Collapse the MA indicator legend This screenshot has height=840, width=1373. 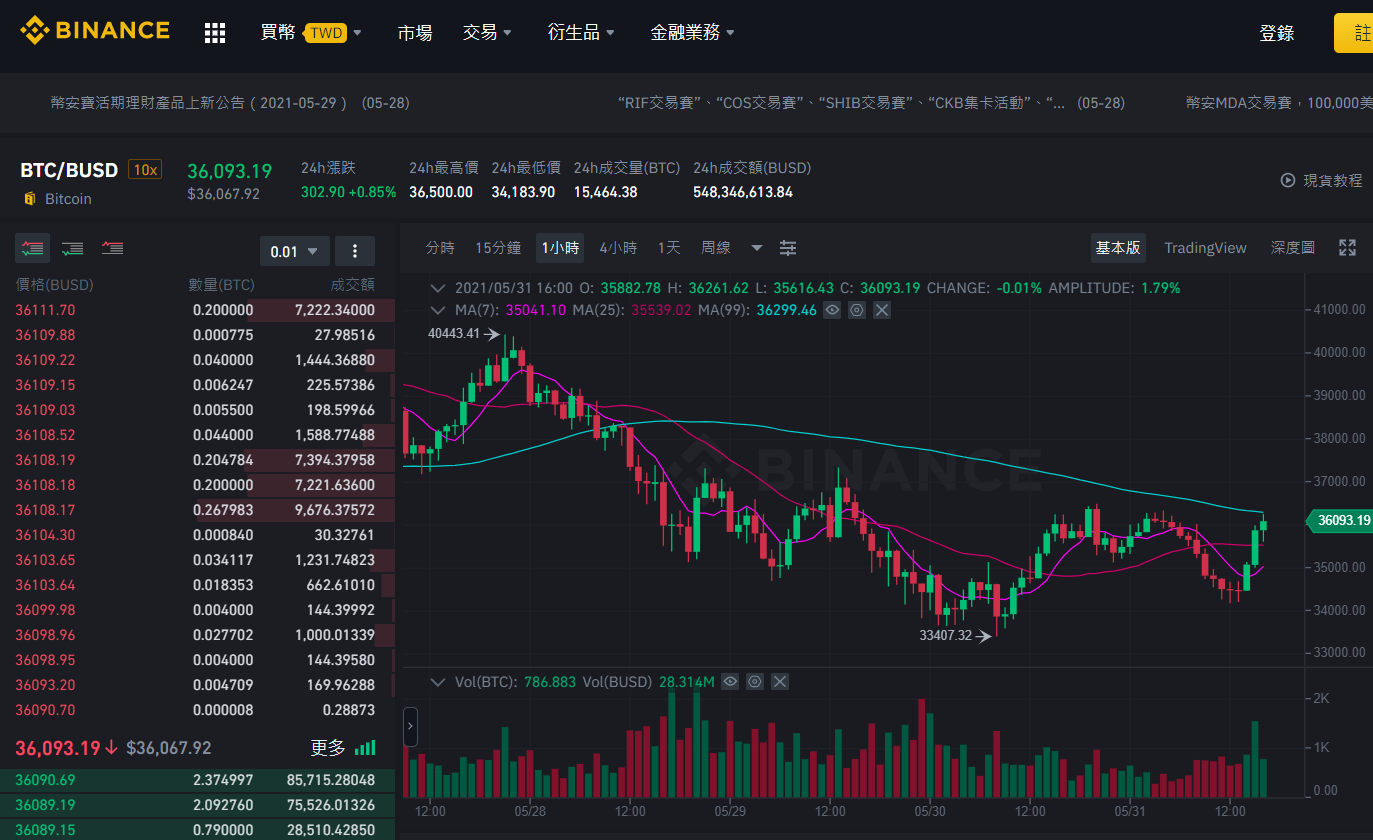[437, 310]
